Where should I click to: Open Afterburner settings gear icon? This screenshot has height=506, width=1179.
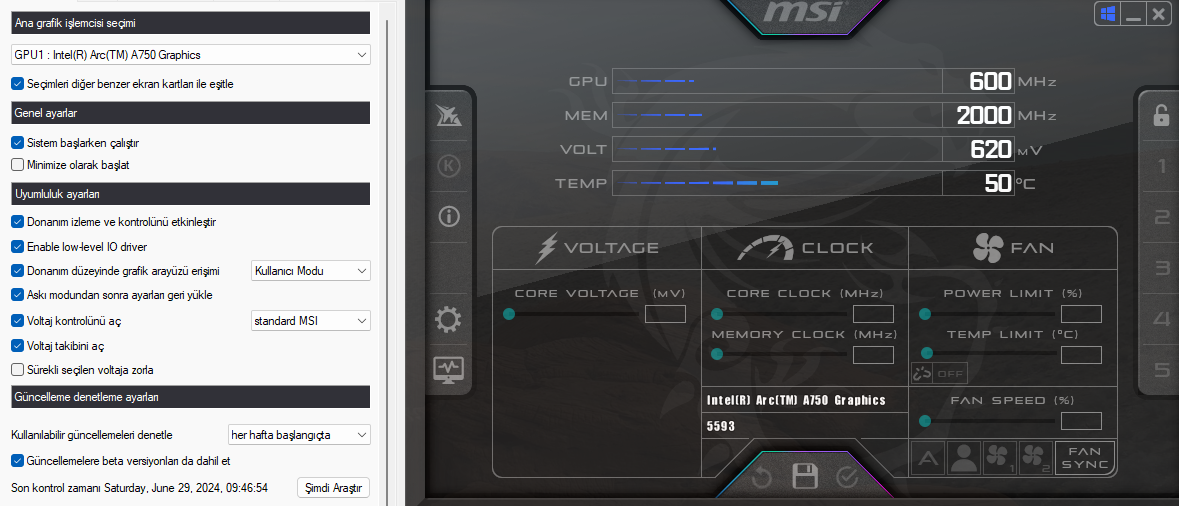[x=449, y=320]
